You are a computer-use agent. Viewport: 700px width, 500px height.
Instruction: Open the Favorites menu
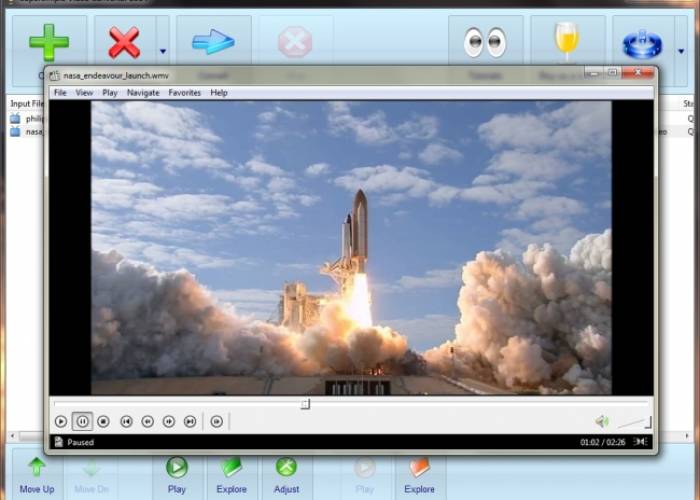pos(185,93)
